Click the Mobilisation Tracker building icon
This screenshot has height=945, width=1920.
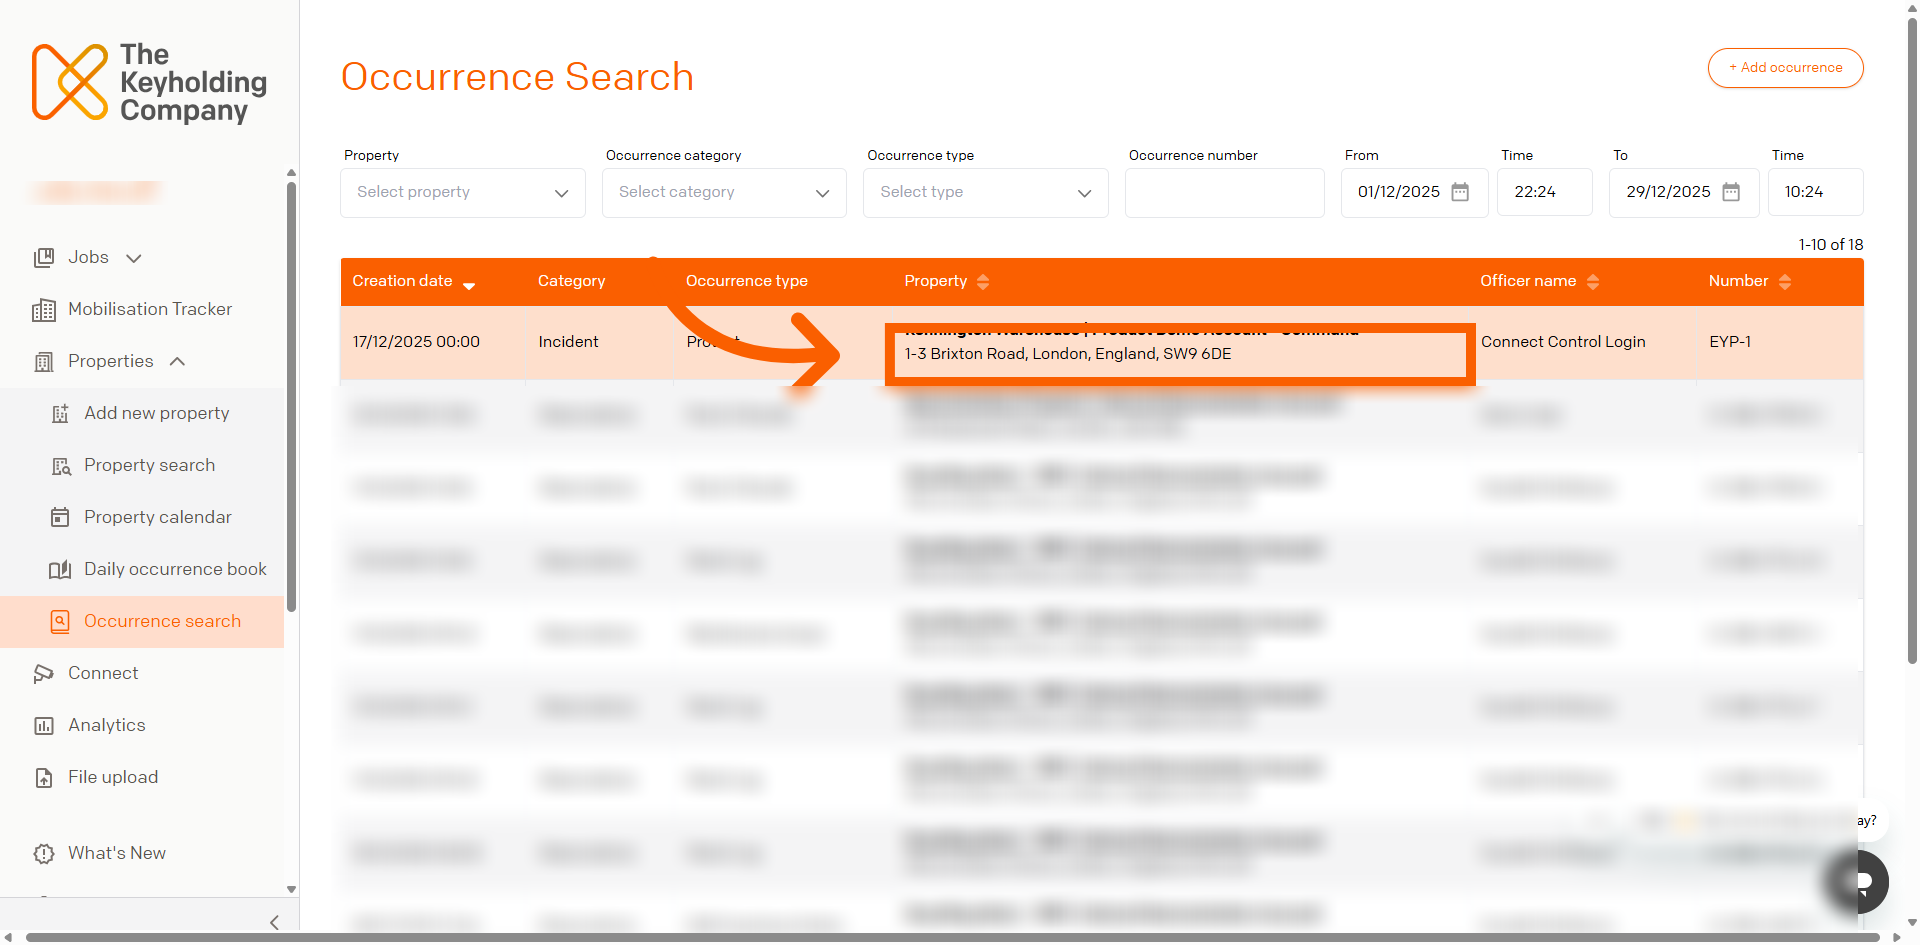[x=44, y=310]
